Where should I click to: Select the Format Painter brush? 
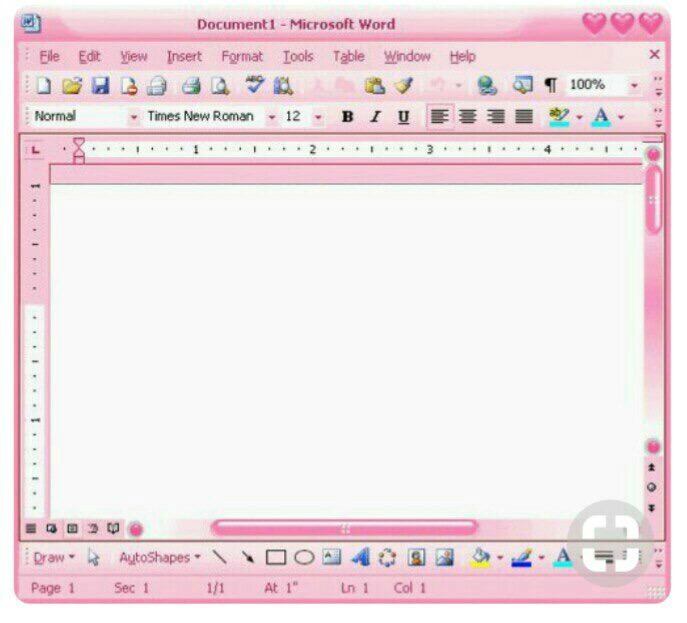pyautogui.click(x=404, y=85)
